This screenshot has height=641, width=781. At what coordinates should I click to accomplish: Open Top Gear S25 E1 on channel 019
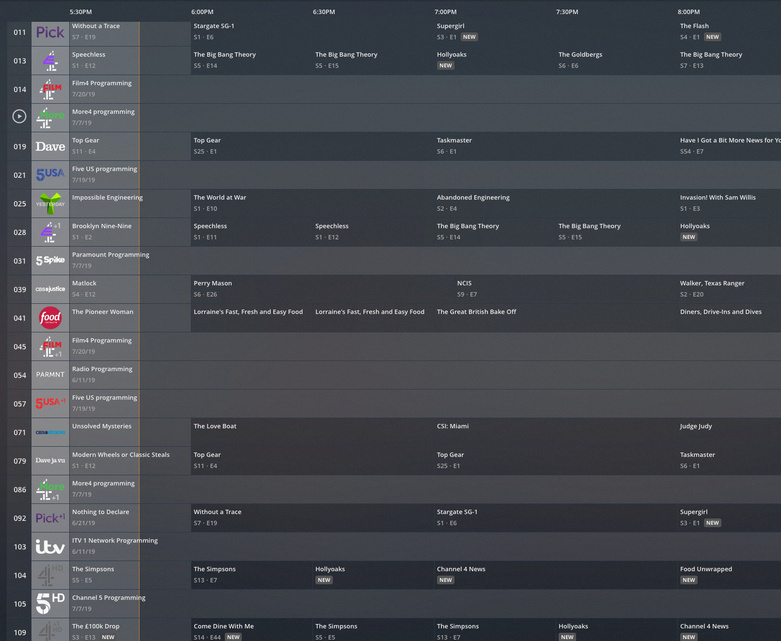click(312, 147)
